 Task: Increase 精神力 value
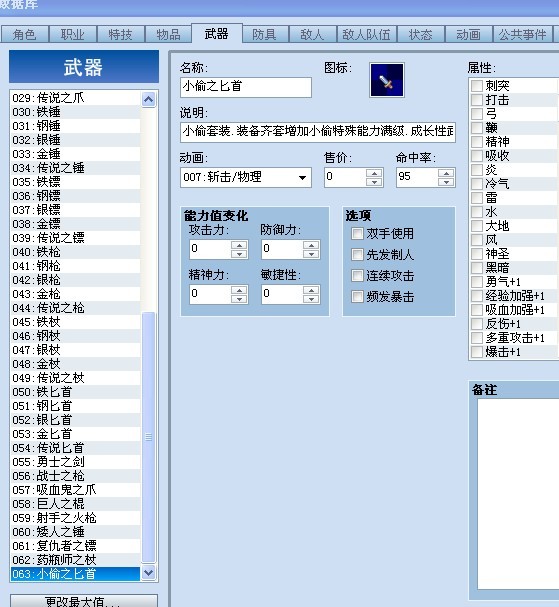(x=239, y=290)
